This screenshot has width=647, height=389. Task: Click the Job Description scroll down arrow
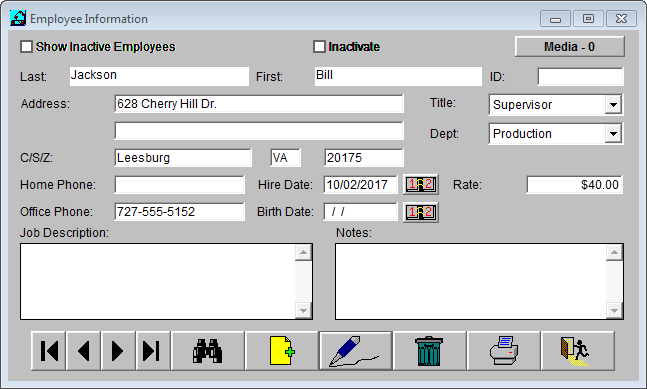[x=303, y=311]
